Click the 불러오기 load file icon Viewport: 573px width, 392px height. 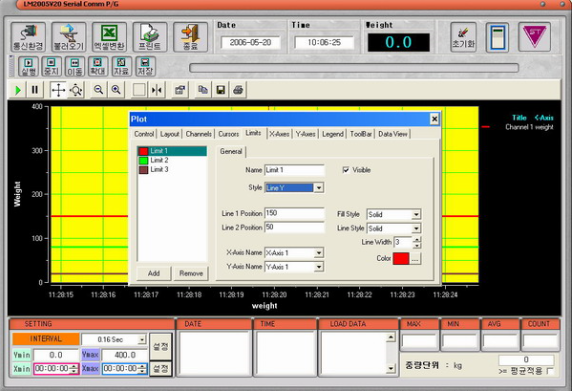coord(69,37)
